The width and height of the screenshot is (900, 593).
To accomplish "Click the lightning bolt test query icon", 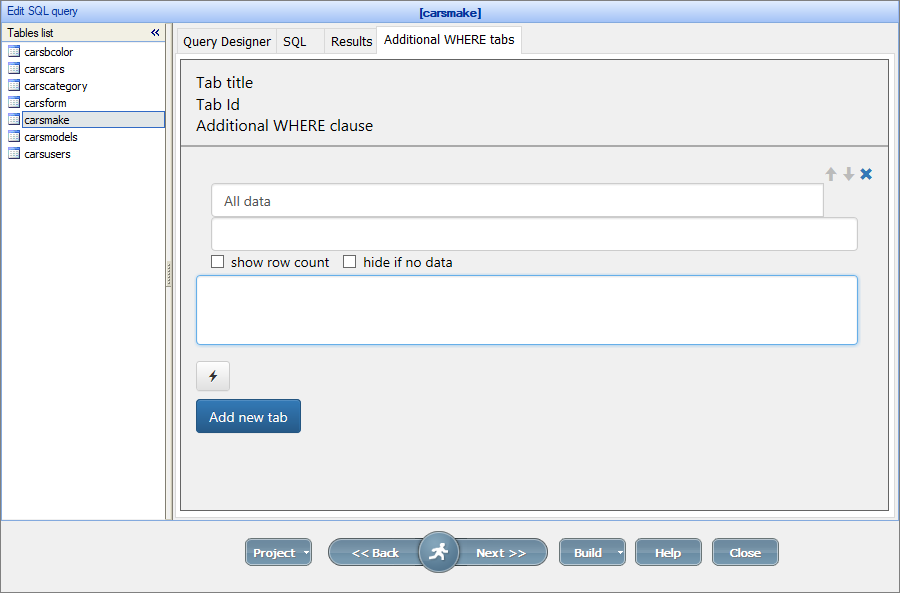I will tap(212, 376).
